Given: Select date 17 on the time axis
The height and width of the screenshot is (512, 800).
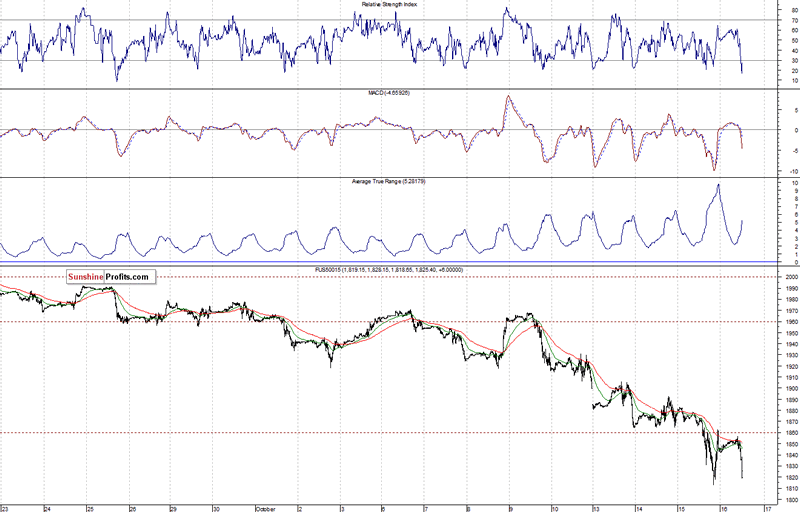Looking at the screenshot, I should point(767,507).
